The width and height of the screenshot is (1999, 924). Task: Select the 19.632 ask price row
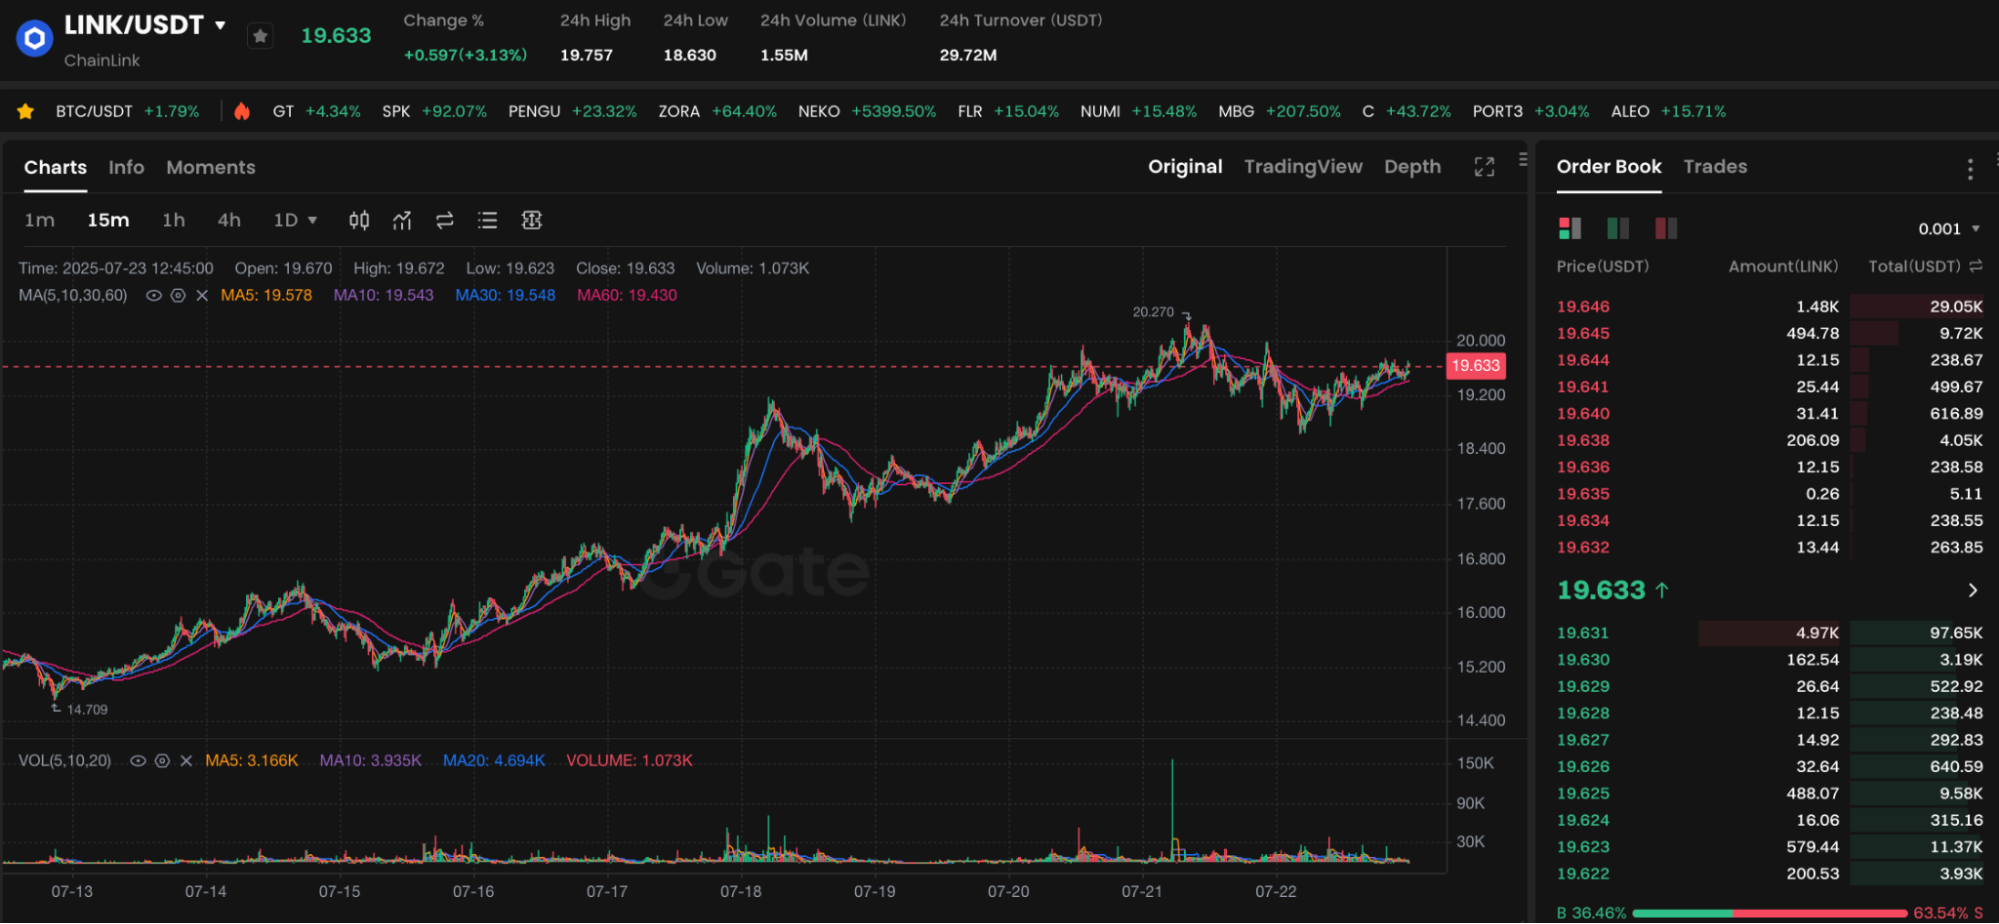[1769, 547]
